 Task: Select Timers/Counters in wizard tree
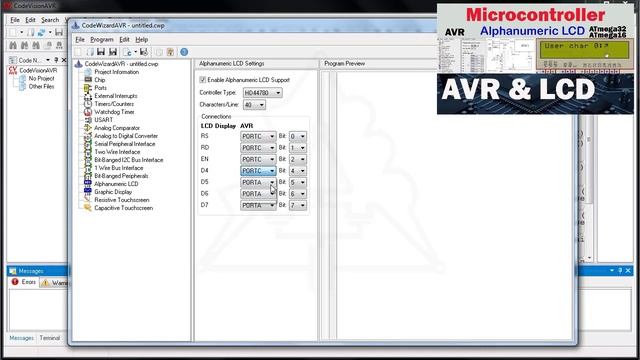point(114,104)
